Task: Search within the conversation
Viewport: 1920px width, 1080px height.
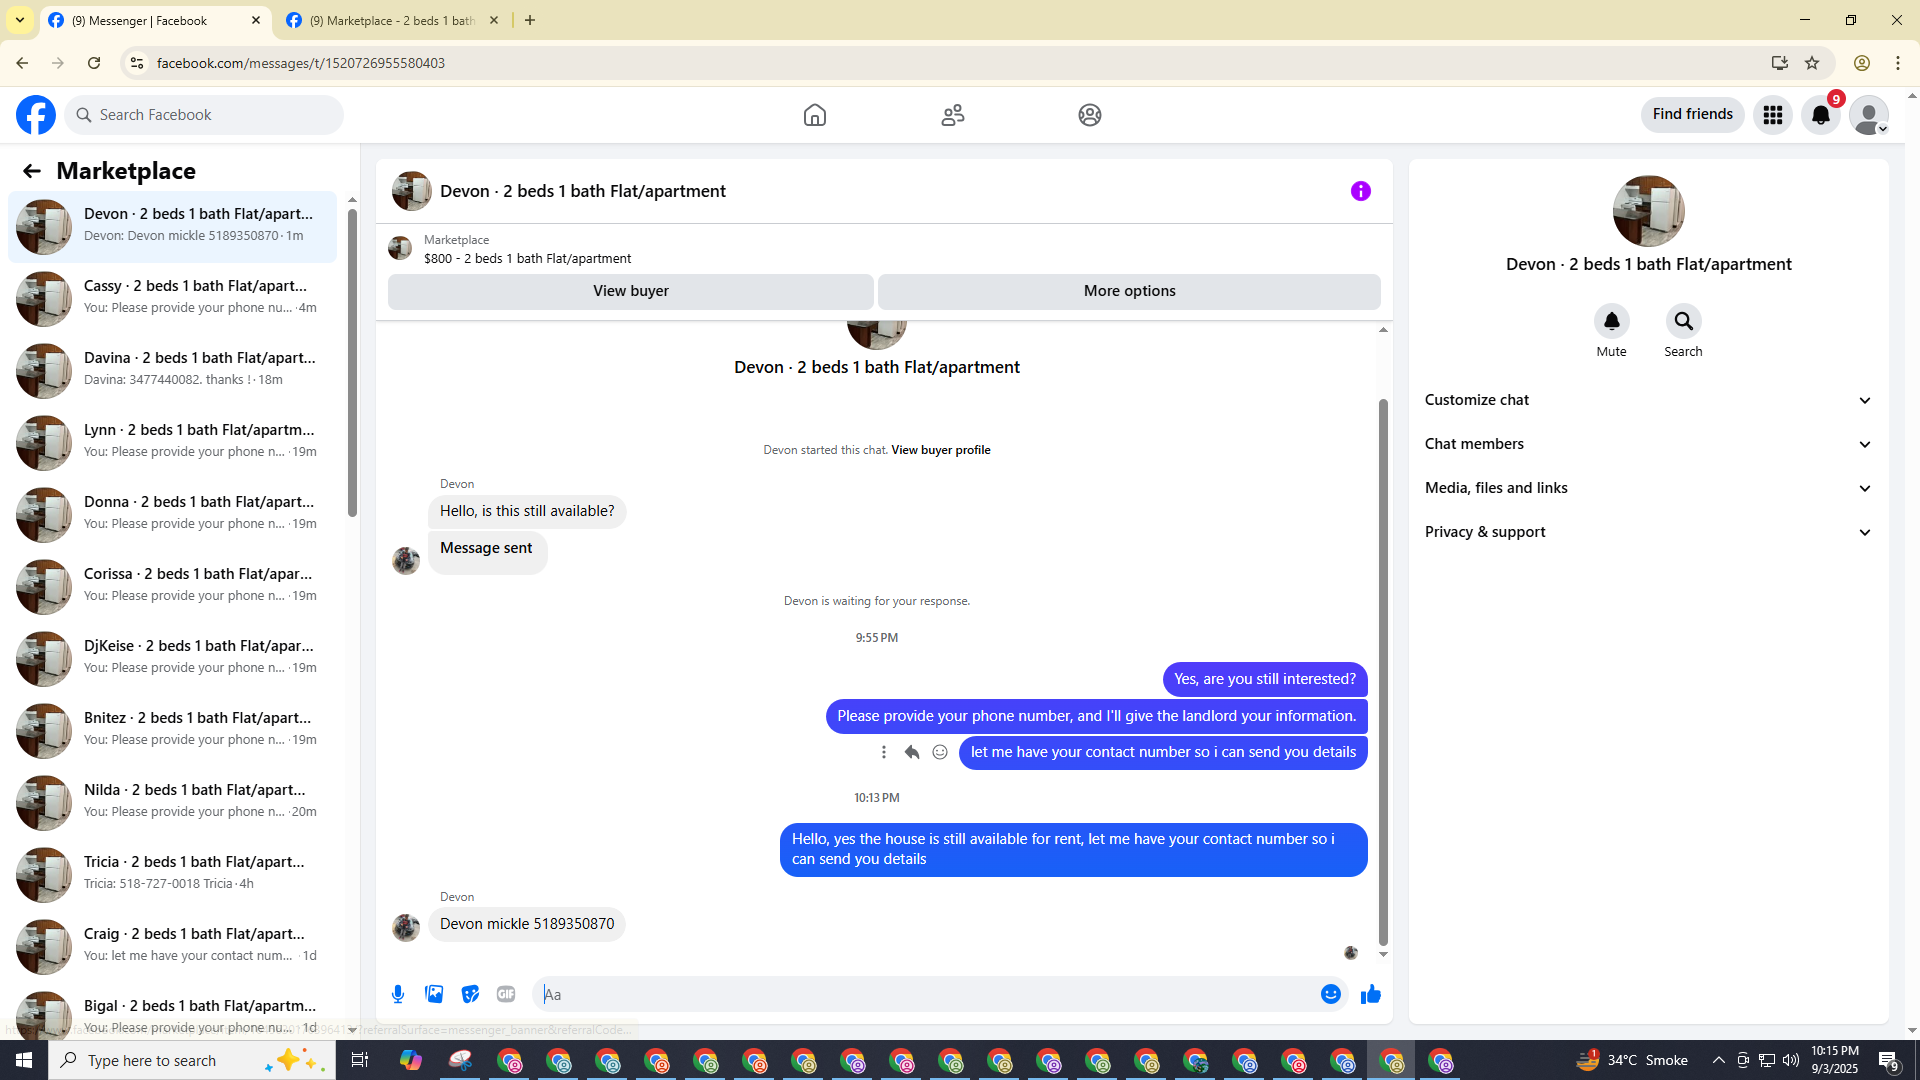Action: pyautogui.click(x=1684, y=321)
